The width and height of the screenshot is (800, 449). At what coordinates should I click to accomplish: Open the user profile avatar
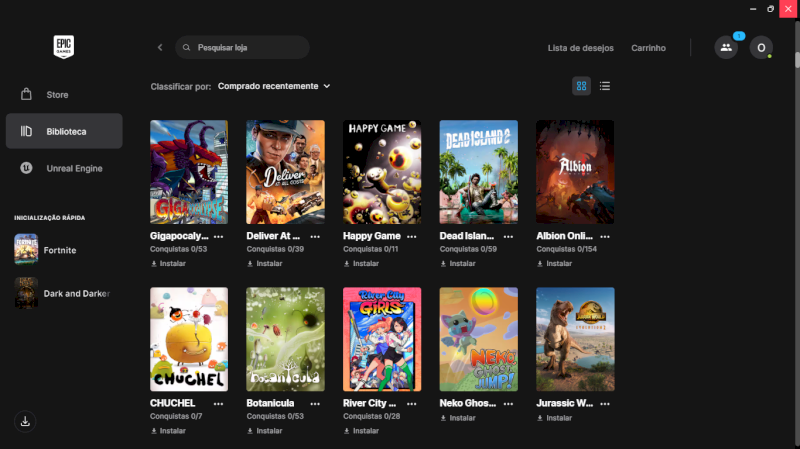point(761,47)
